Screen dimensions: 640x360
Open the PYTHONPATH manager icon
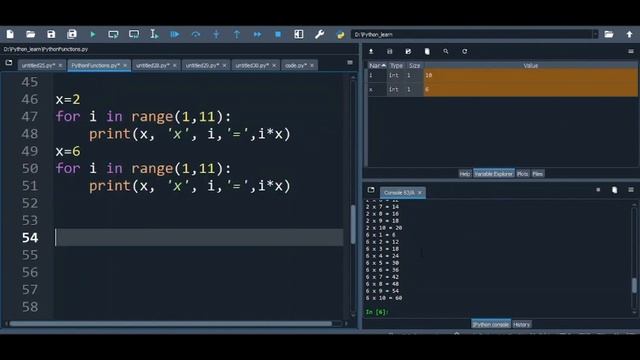(x=340, y=34)
